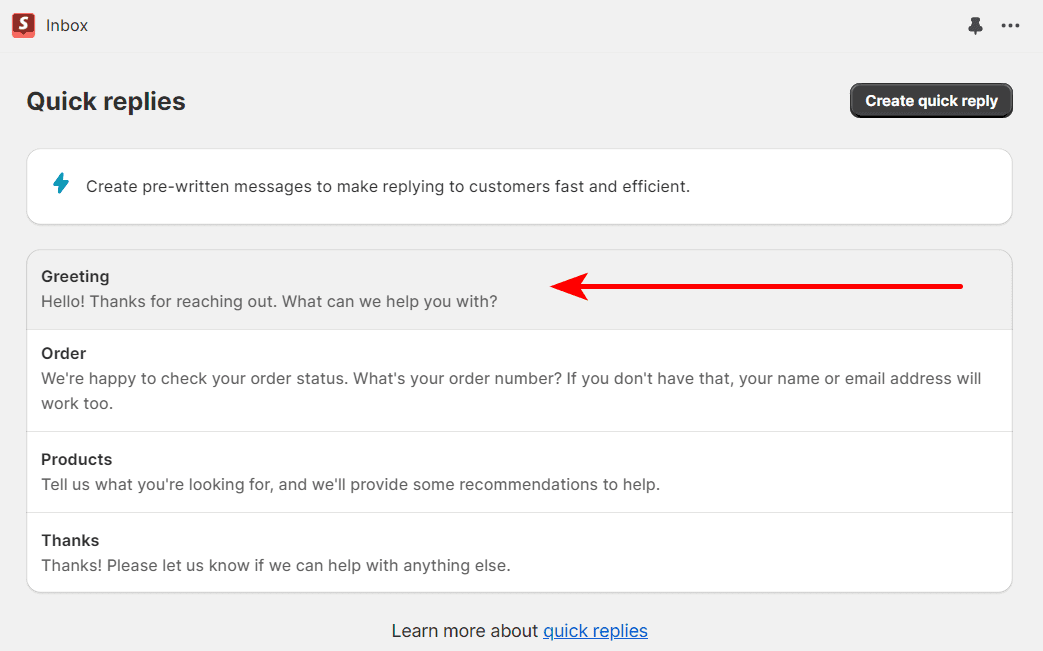Click the Order status reply description
The height and width of the screenshot is (651, 1043).
tap(510, 391)
